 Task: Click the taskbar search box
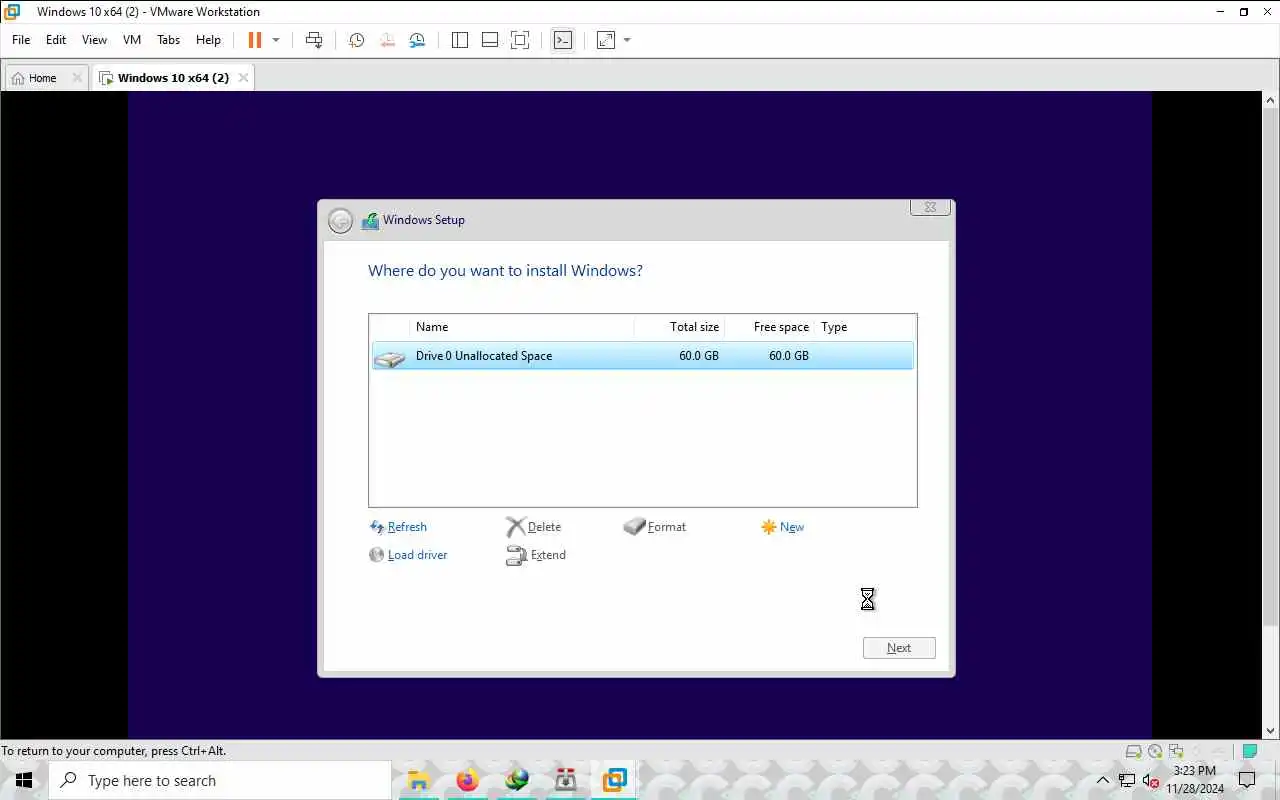click(220, 780)
